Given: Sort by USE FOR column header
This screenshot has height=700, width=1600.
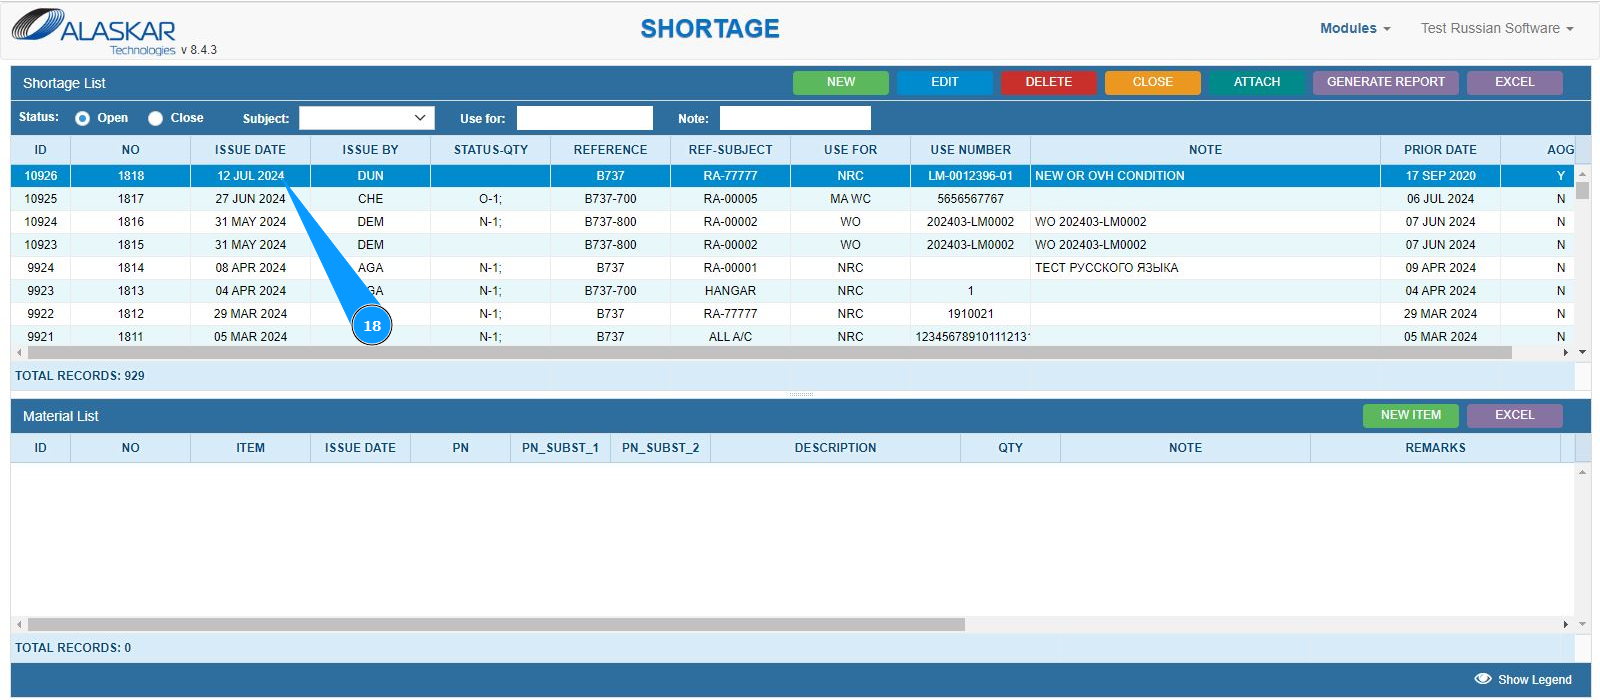Looking at the screenshot, I should pyautogui.click(x=850, y=150).
